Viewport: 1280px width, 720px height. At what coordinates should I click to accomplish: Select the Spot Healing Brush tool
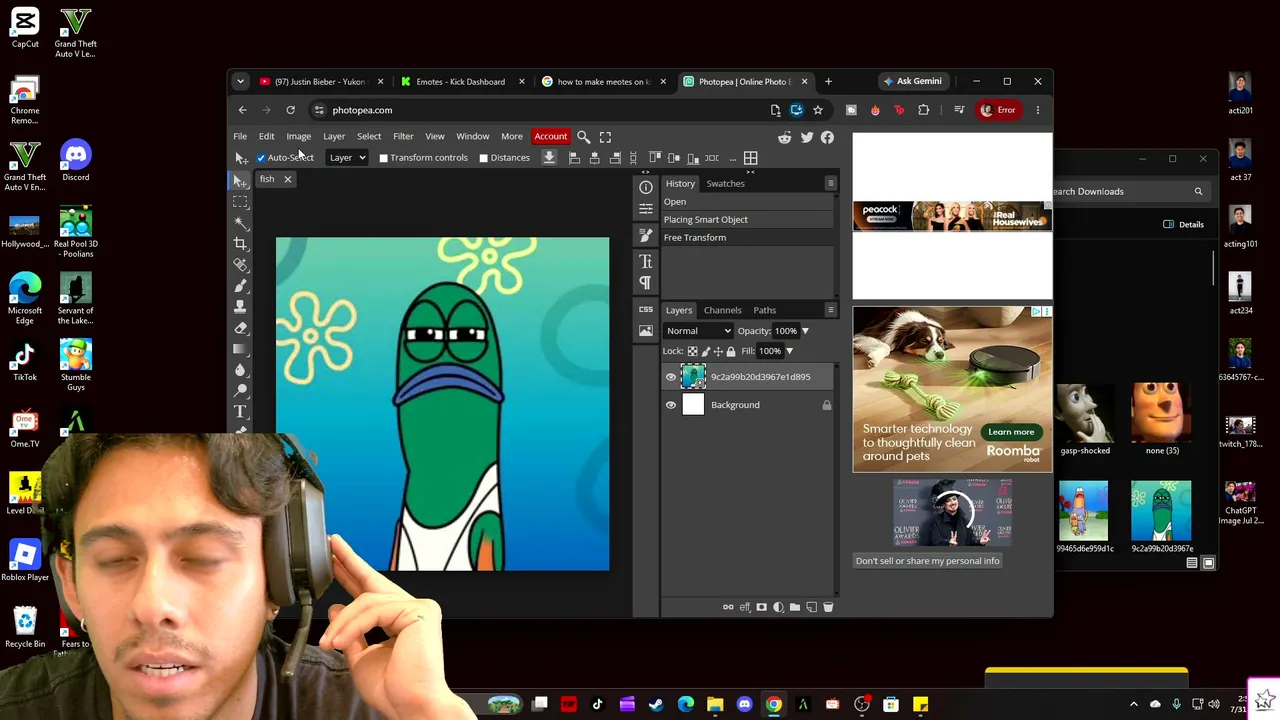pyautogui.click(x=241, y=264)
